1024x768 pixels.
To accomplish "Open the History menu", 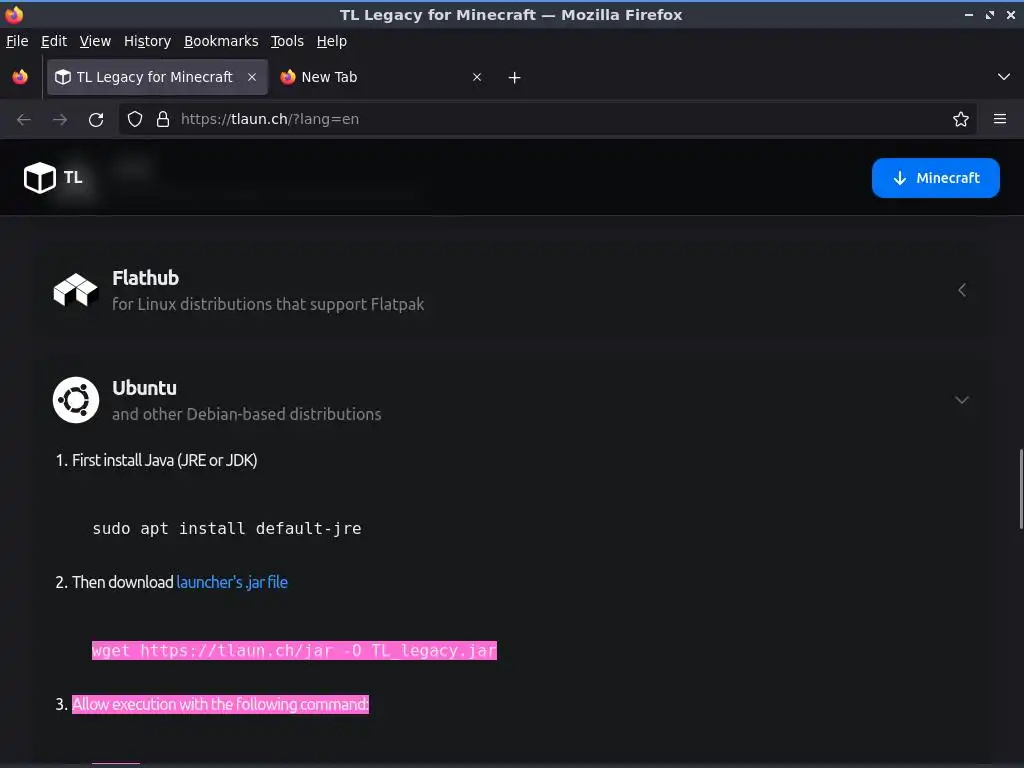I will [148, 41].
